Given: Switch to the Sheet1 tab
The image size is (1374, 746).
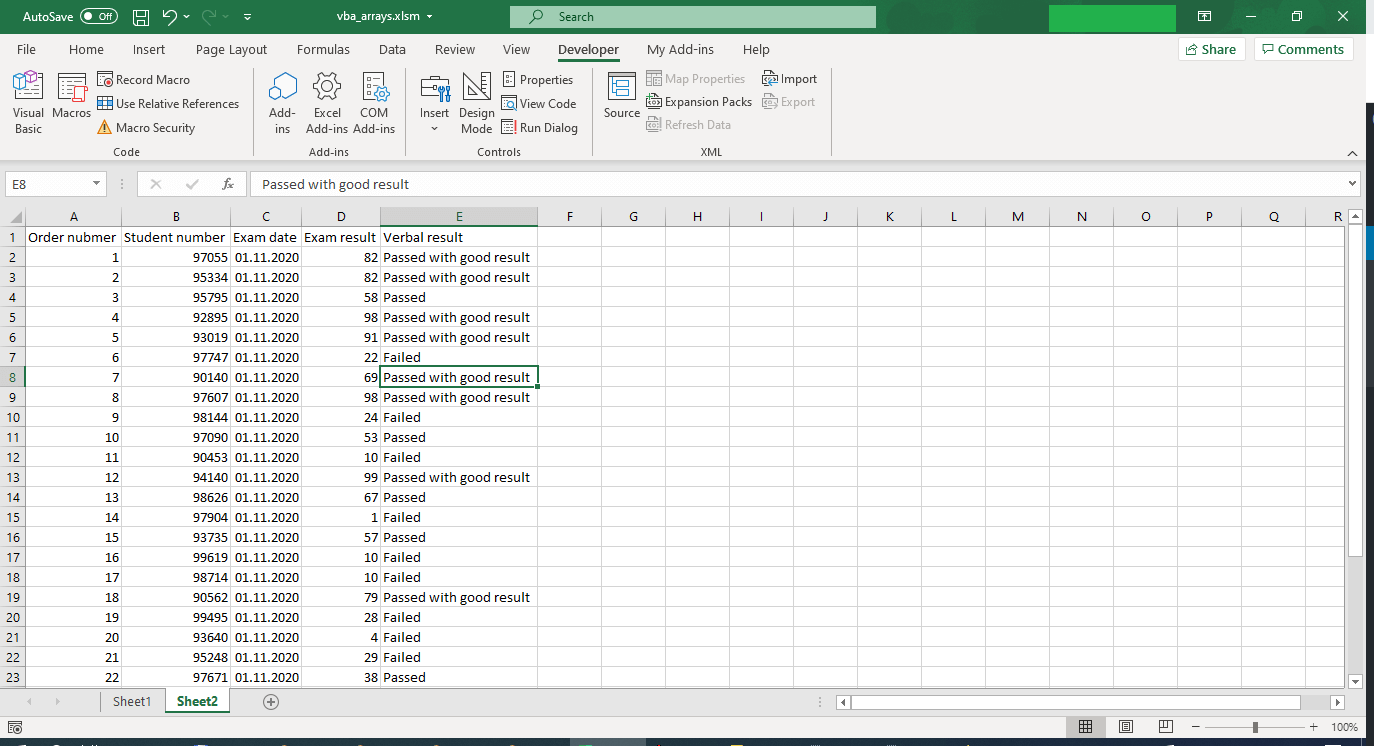Looking at the screenshot, I should (131, 702).
